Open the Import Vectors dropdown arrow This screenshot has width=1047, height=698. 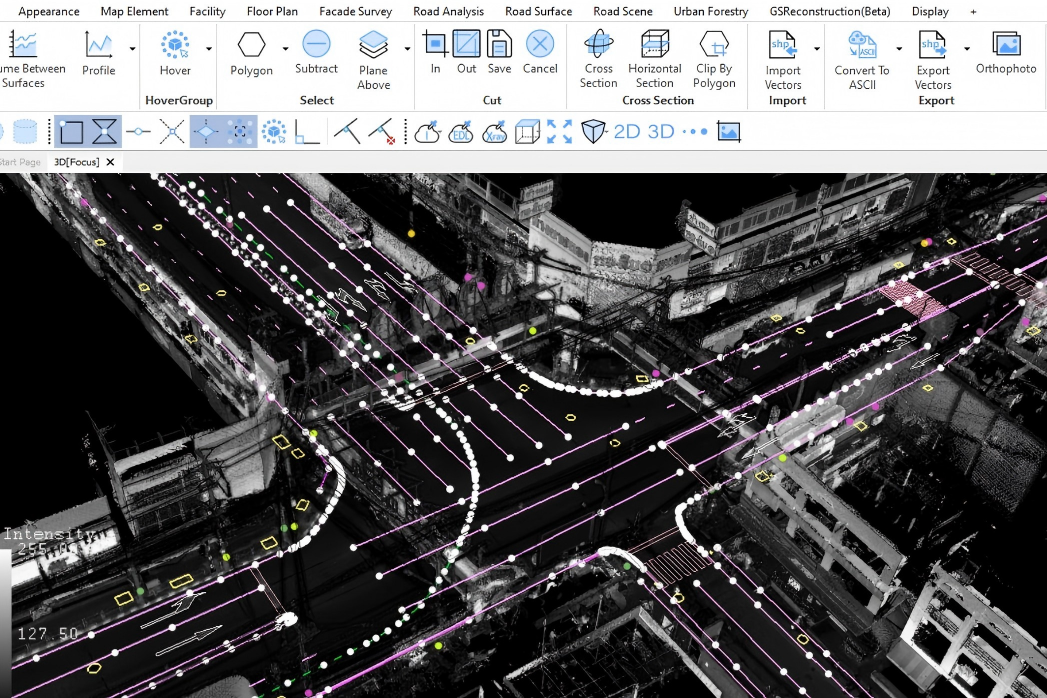(817, 48)
